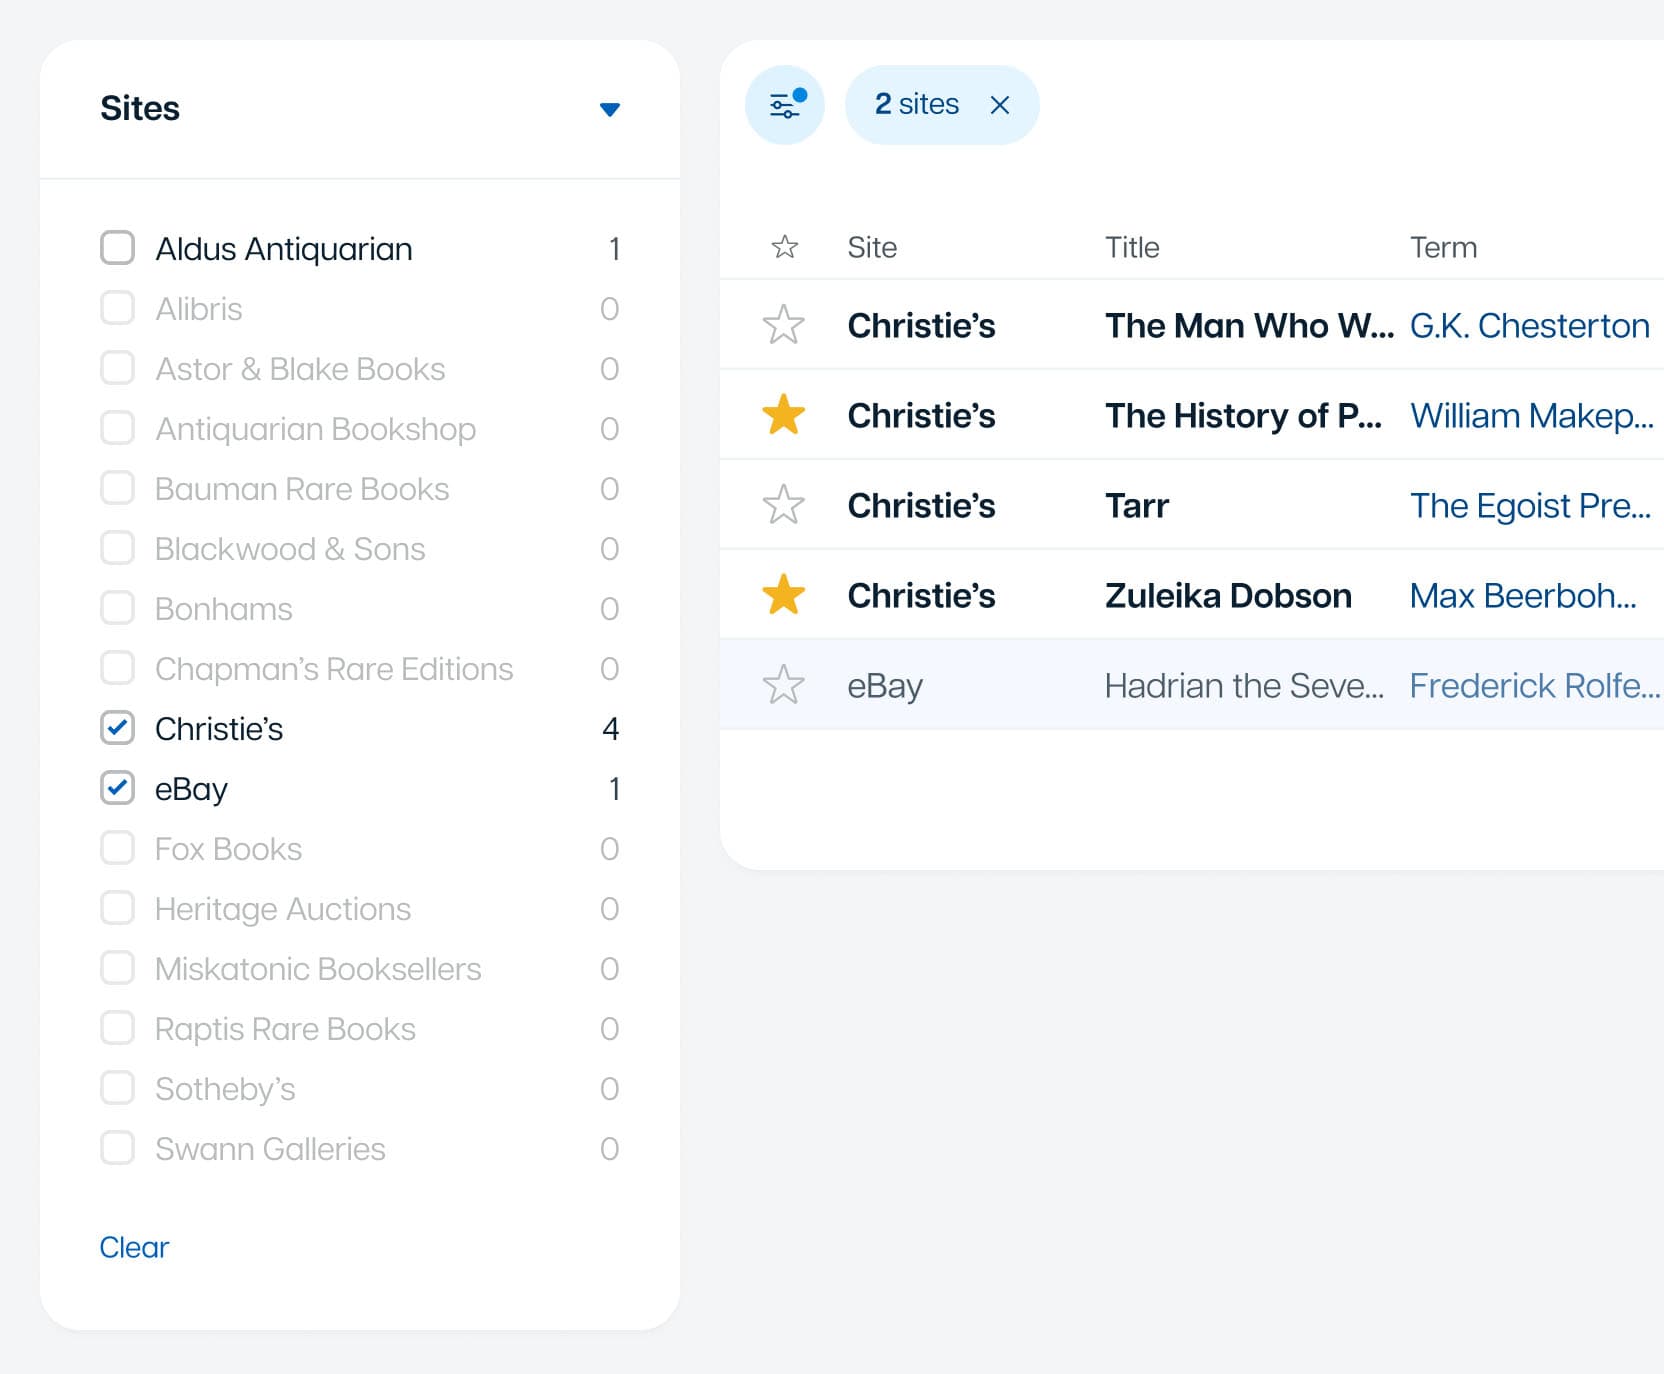
Task: Check the Bonhams checkbox
Action: point(118,608)
